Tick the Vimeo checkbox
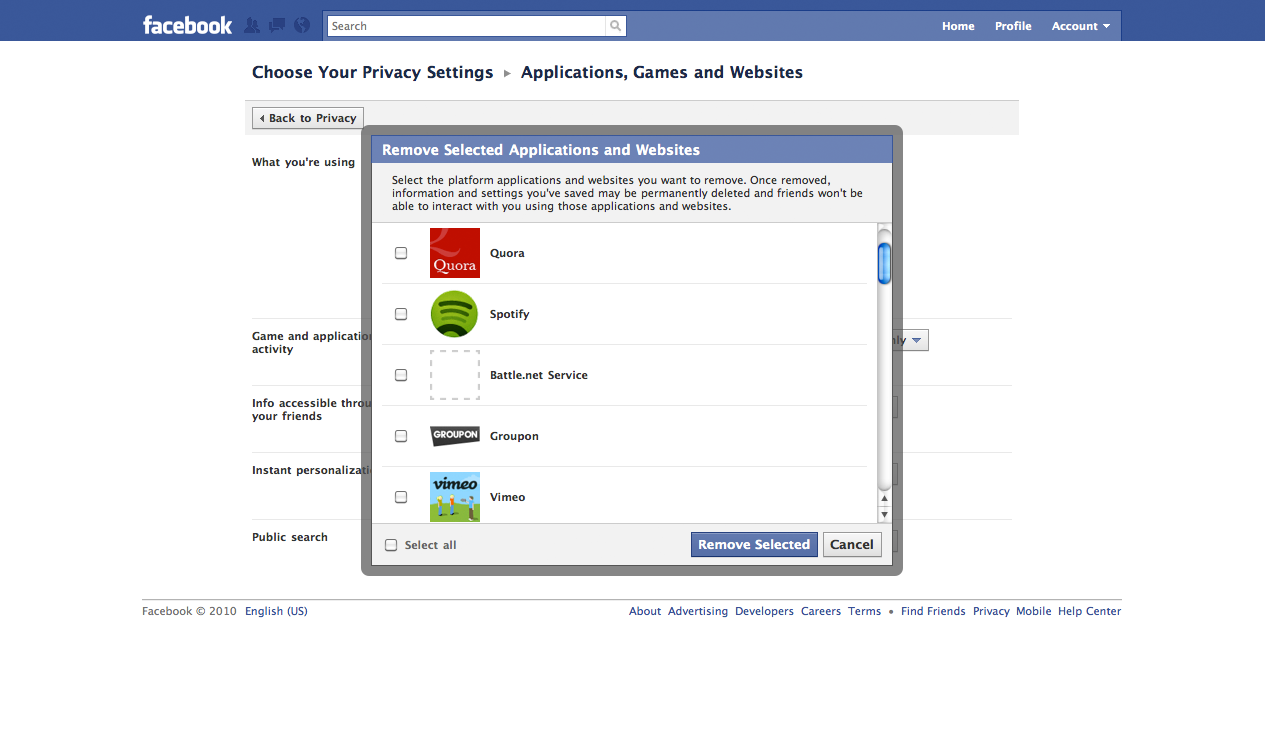This screenshot has width=1265, height=750. (x=401, y=497)
